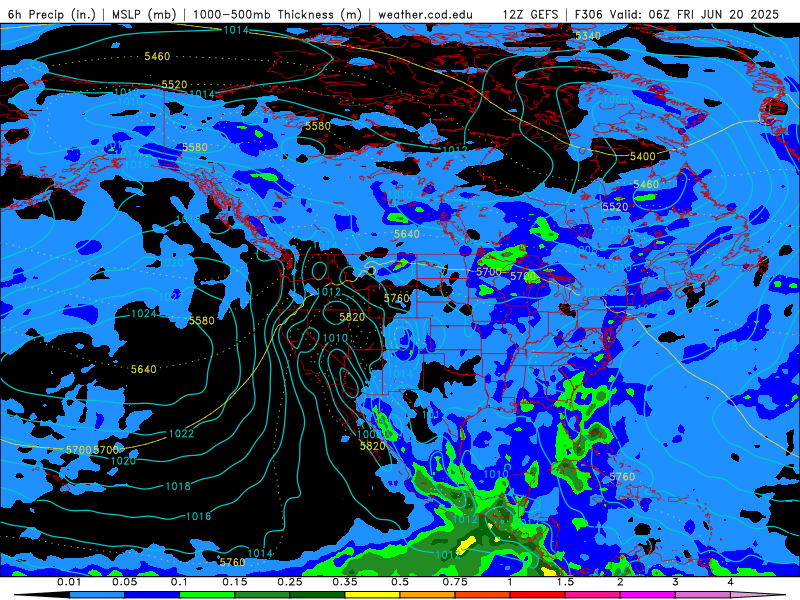
Task: Click the 0.01 legend value
Action: click(x=69, y=582)
